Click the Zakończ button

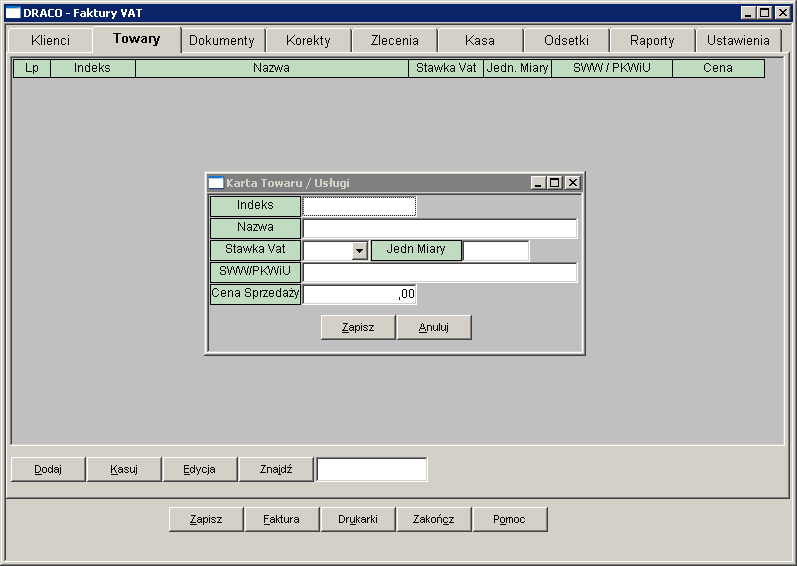click(x=434, y=519)
